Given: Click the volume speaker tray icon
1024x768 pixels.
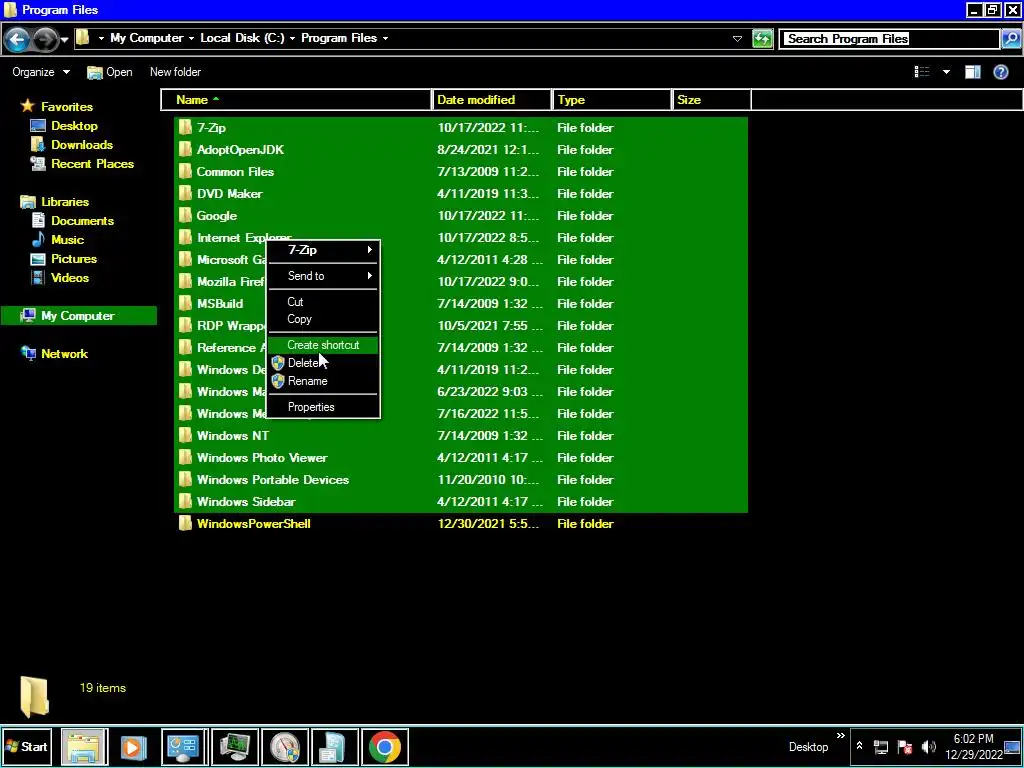Looking at the screenshot, I should click(x=928, y=746).
